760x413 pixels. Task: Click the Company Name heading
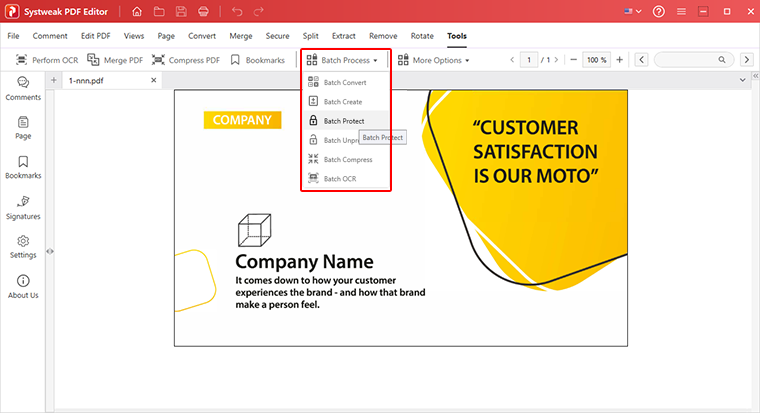(x=304, y=262)
